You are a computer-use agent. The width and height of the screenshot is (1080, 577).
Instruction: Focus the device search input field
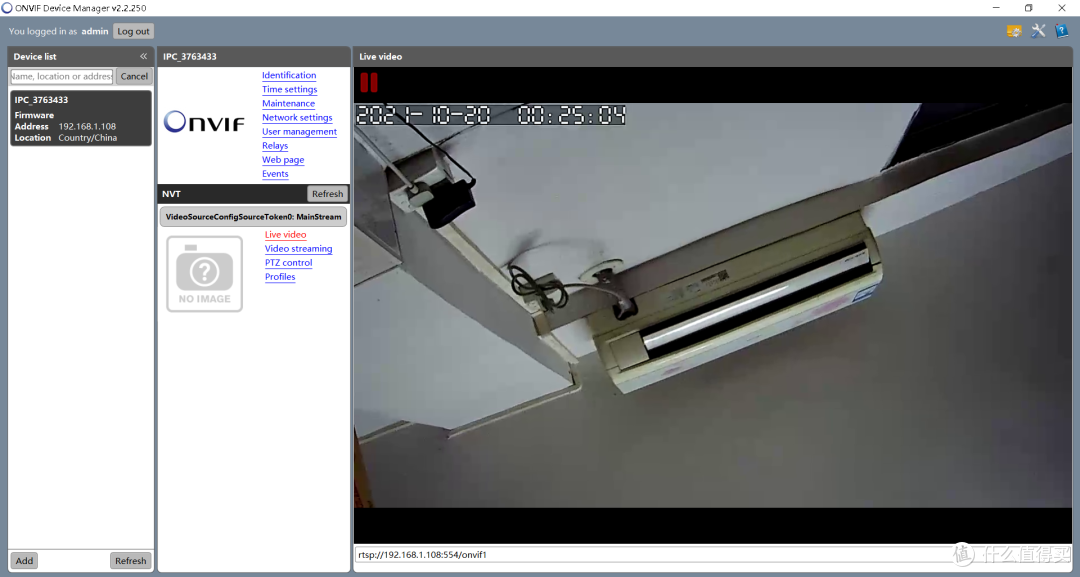tap(62, 76)
